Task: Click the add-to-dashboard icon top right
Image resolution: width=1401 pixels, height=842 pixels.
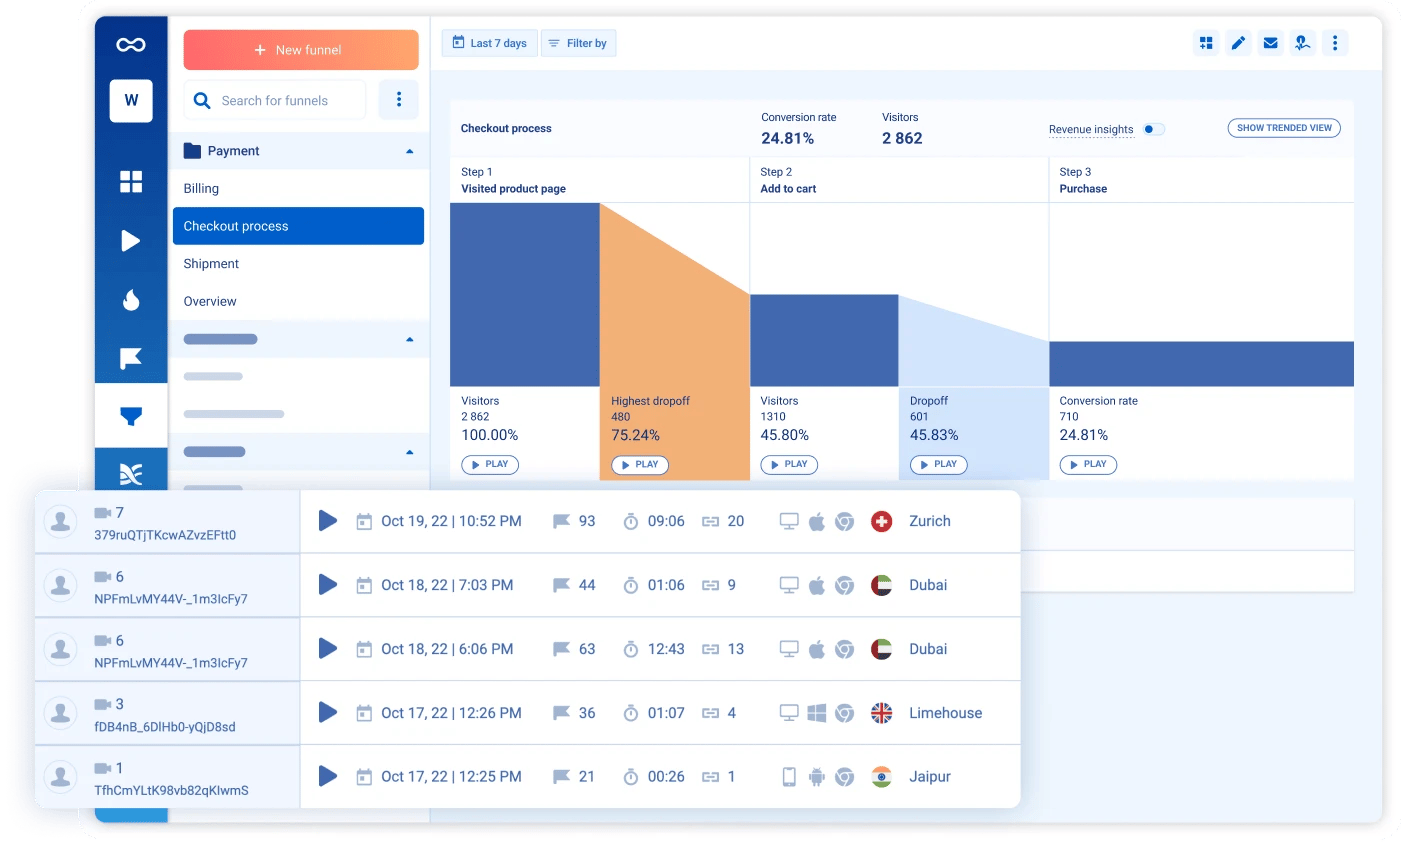Action: coord(1206,43)
